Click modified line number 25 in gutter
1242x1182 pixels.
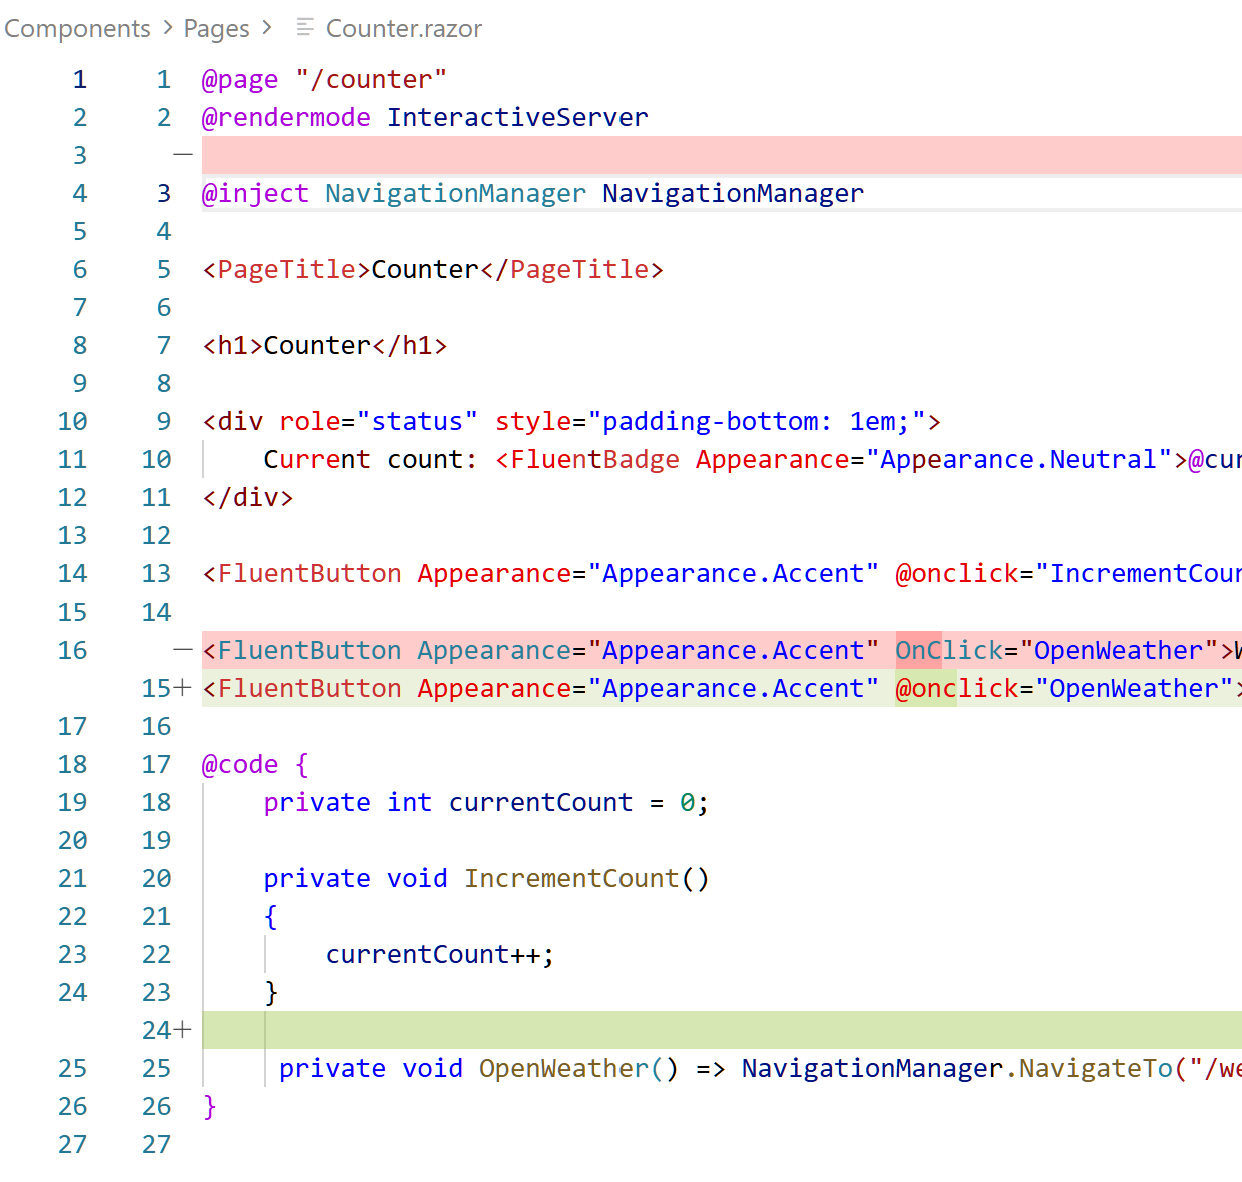(156, 1068)
